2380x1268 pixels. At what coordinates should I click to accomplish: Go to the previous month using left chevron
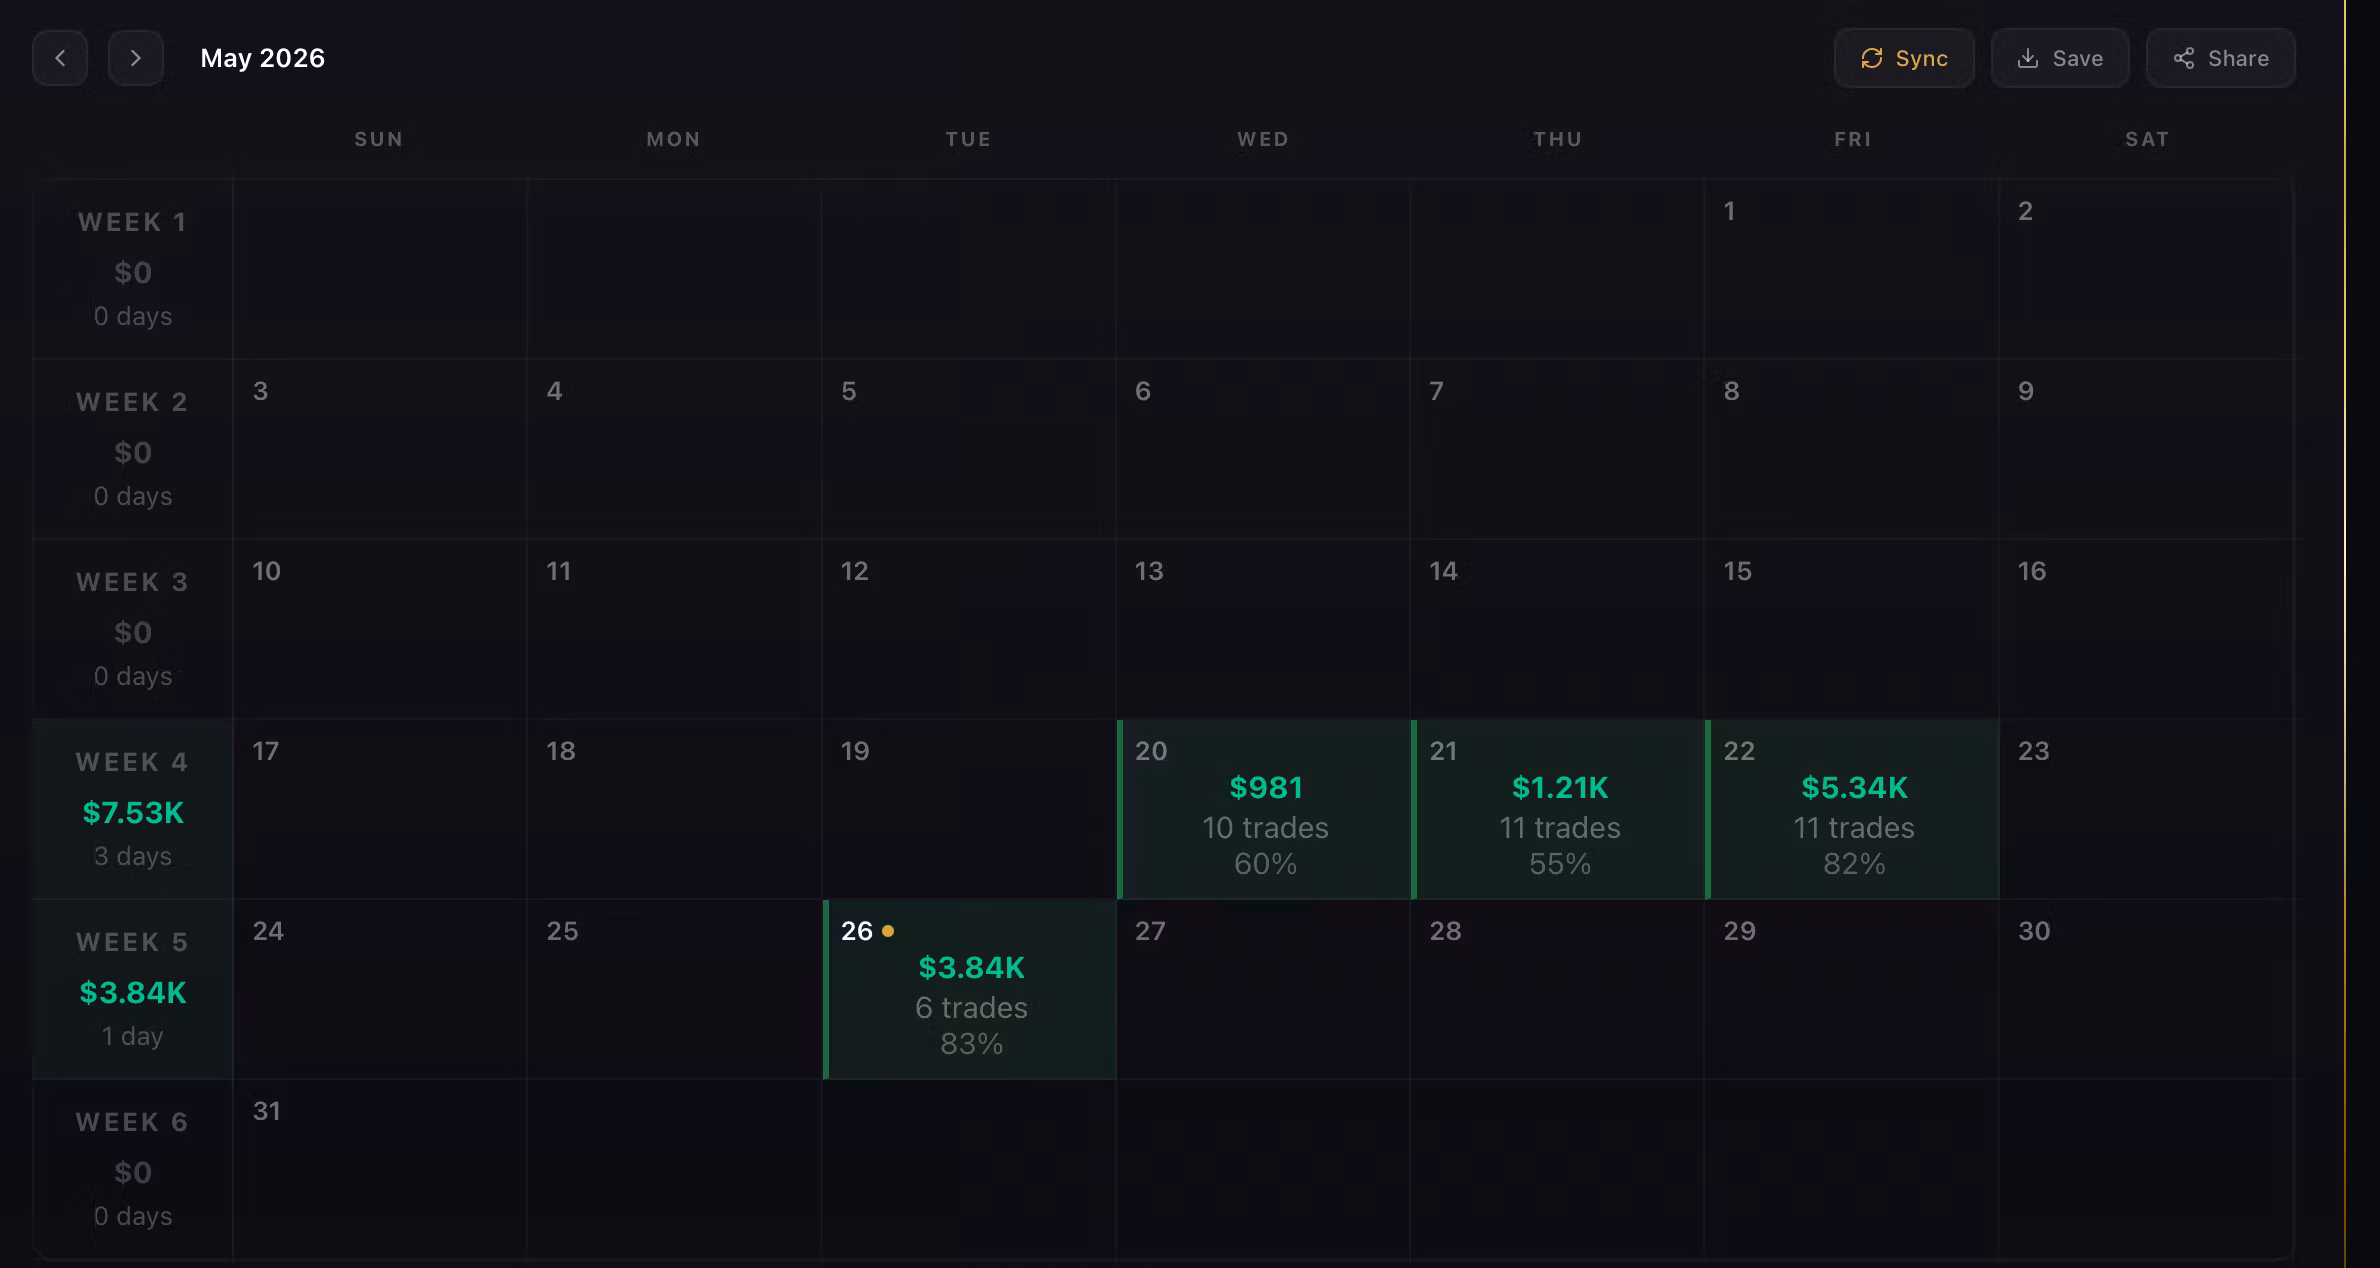click(60, 58)
